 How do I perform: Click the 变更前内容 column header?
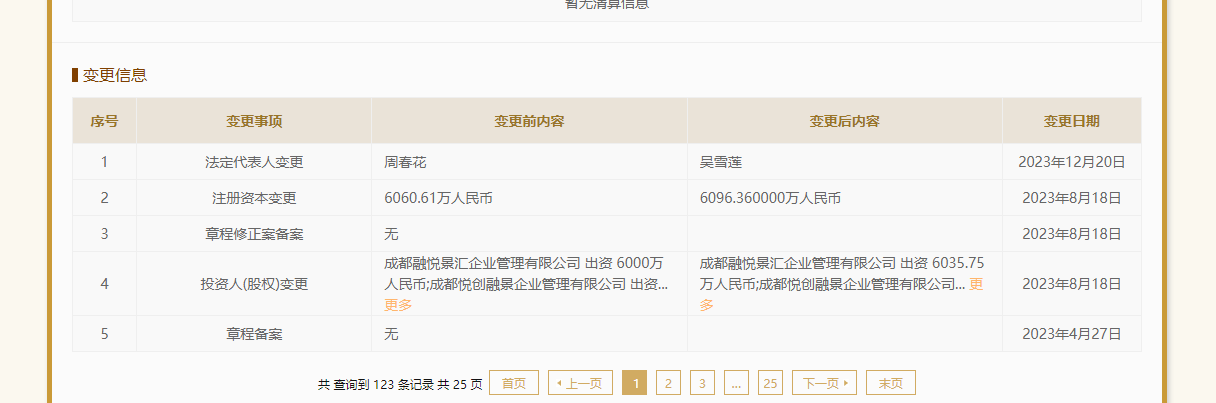tap(529, 121)
